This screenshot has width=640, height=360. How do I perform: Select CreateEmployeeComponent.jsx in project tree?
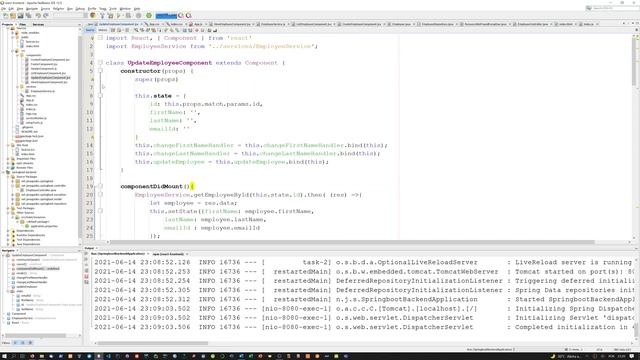coord(50,60)
